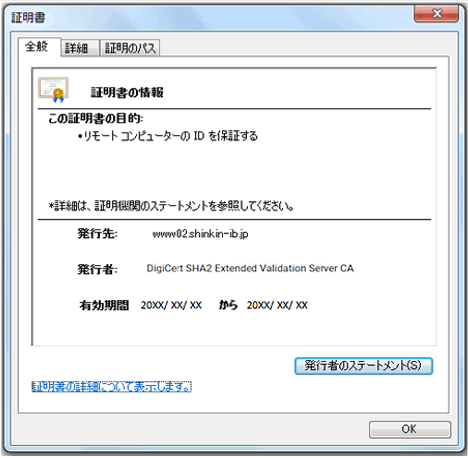The width and height of the screenshot is (468, 458).
Task: Click the 証明機関のステートメント note text
Action: coord(171,206)
